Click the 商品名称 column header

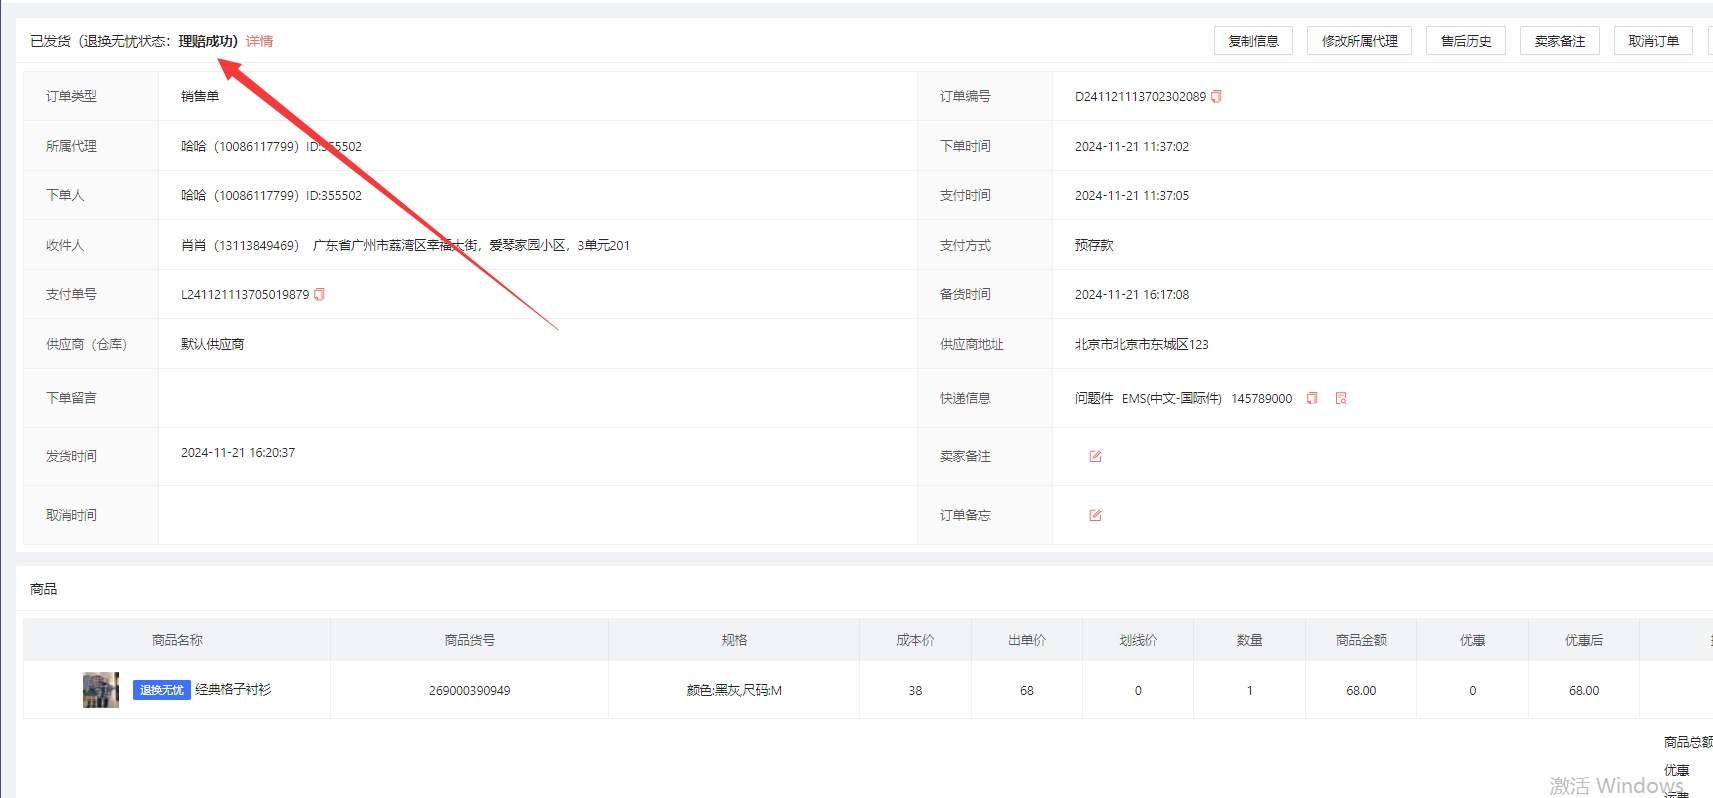(177, 640)
